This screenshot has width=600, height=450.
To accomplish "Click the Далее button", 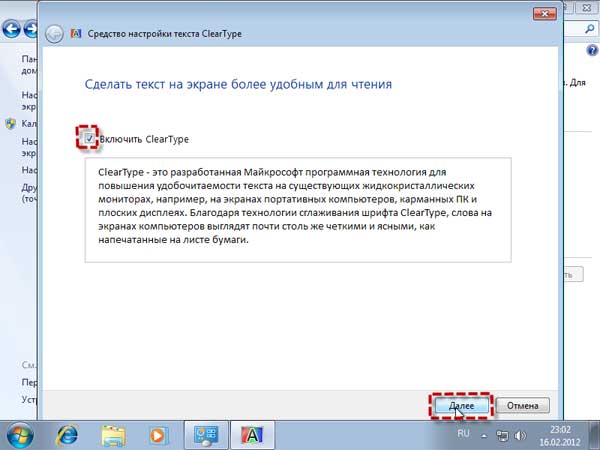I will 461,406.
